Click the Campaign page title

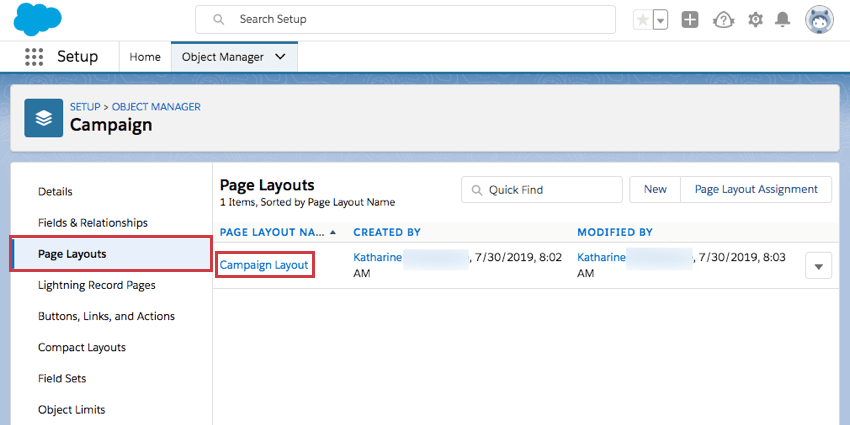[x=111, y=125]
